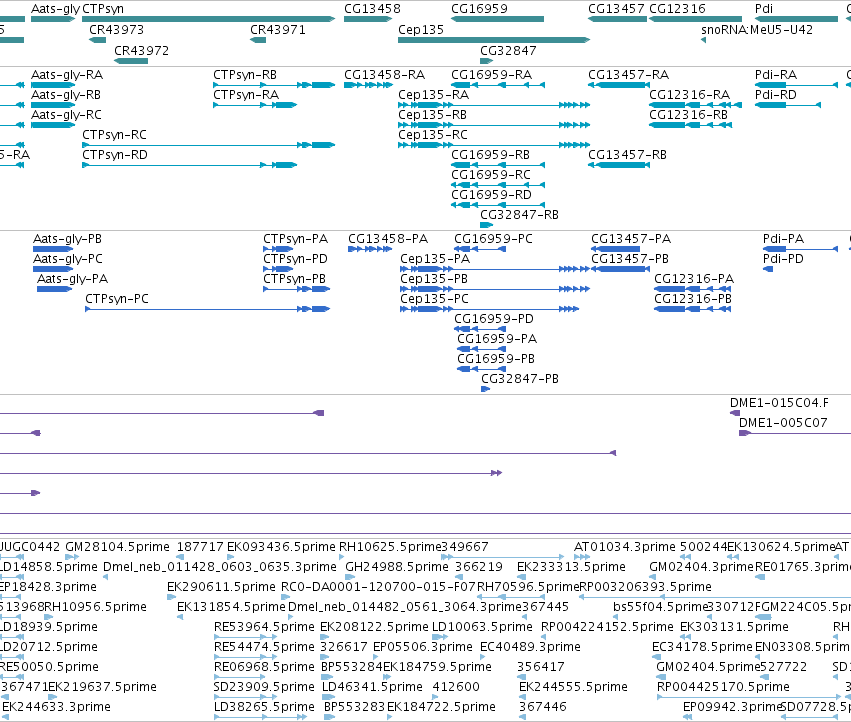Select transcript Pdi-RD
Viewport: 851px width, 722px height.
pyautogui.click(x=776, y=94)
